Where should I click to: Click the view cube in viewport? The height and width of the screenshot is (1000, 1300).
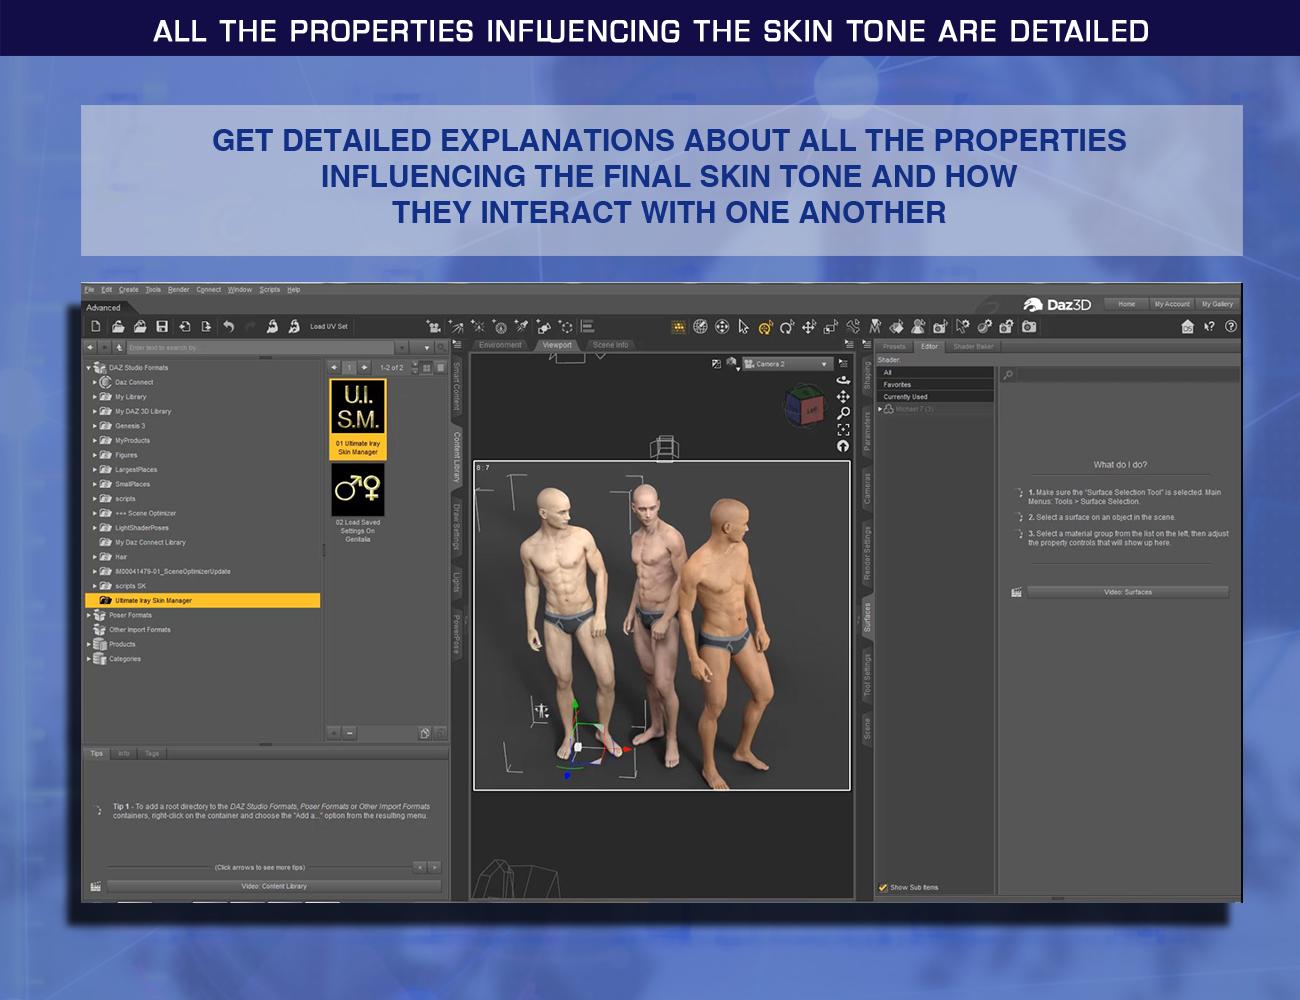[x=803, y=407]
